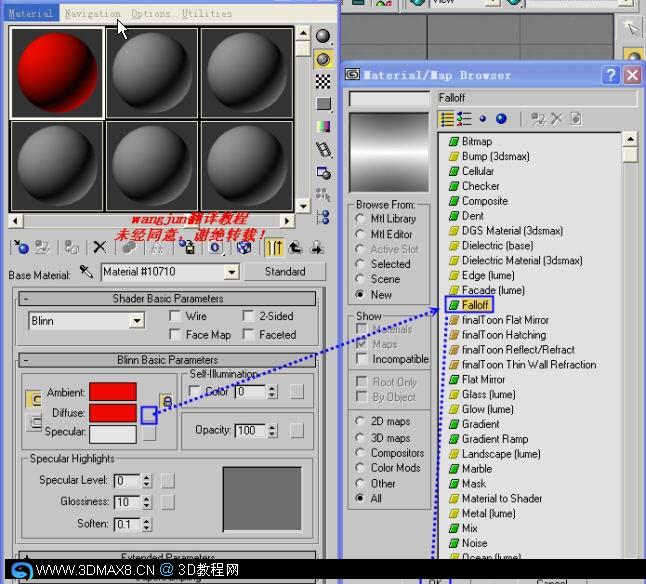Tick the Incompatible checkbox
The width and height of the screenshot is (646, 584).
pos(362,359)
